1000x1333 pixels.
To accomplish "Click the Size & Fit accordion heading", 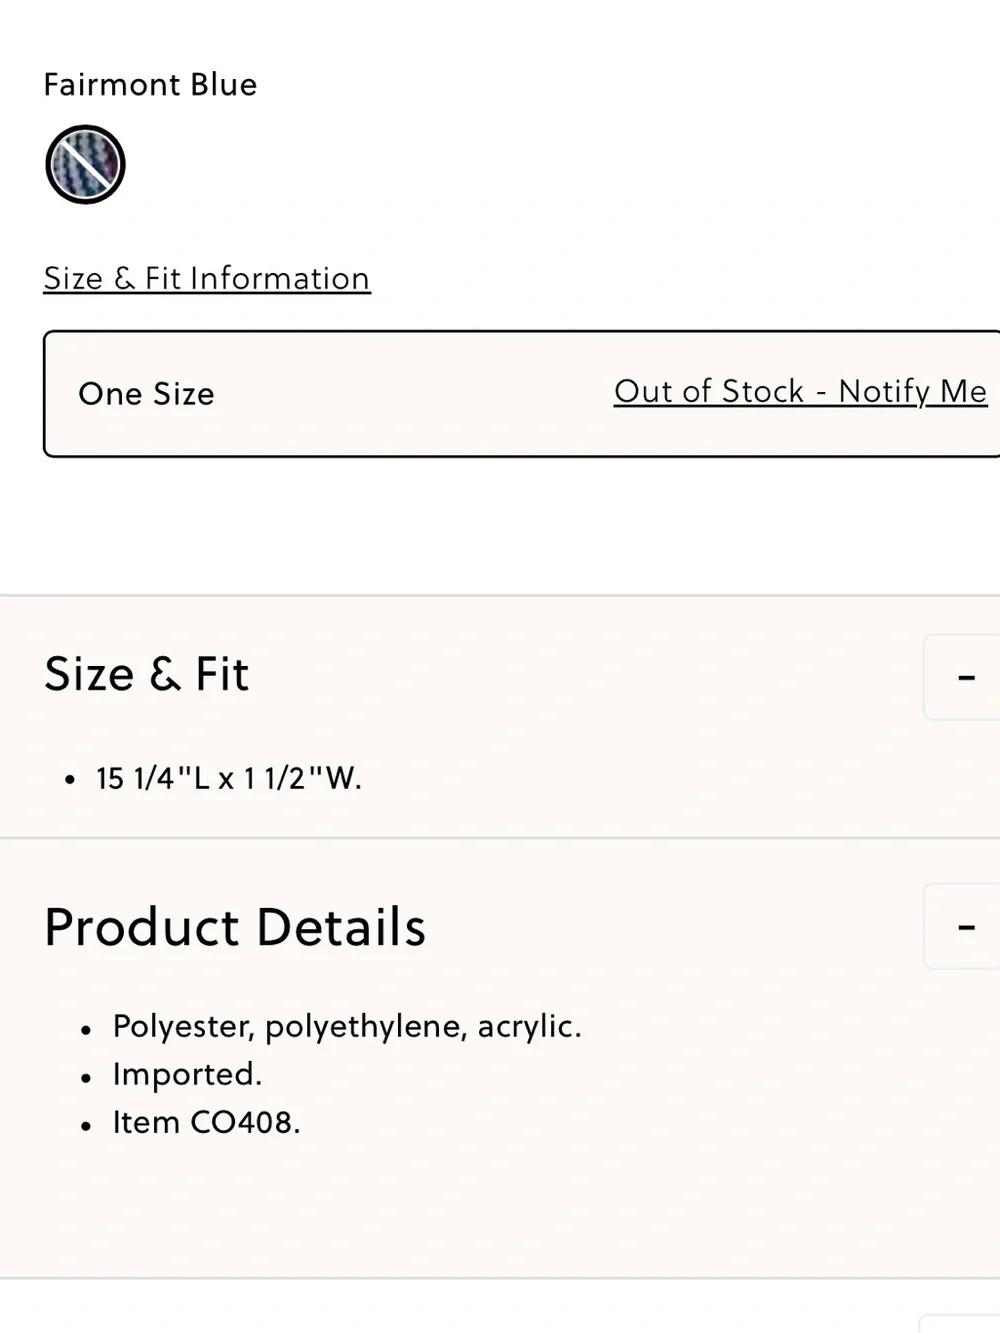I will coord(146,674).
